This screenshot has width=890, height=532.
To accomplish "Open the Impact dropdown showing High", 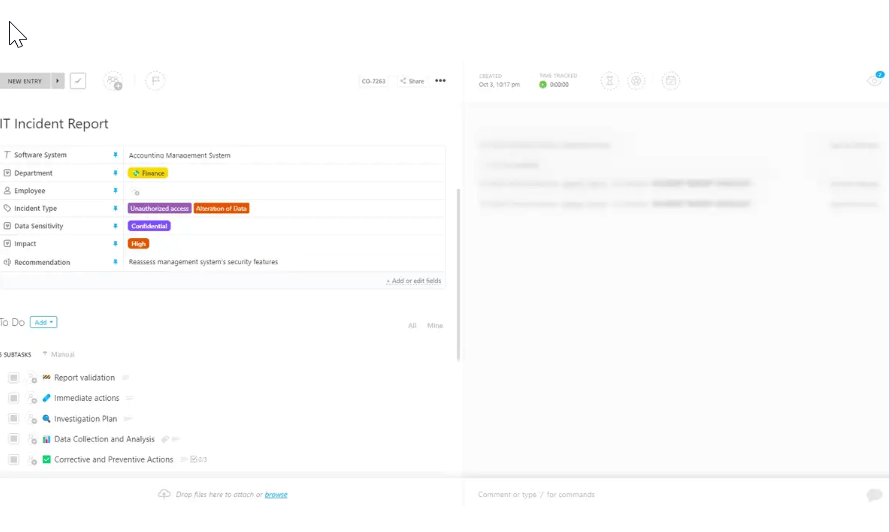I will tap(138, 244).
